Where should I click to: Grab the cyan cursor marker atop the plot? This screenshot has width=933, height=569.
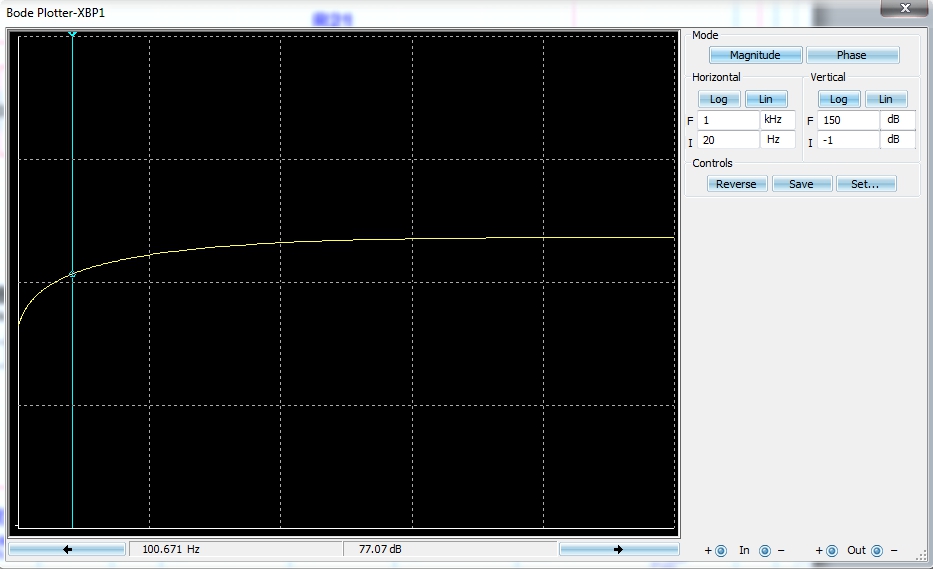tap(72, 35)
